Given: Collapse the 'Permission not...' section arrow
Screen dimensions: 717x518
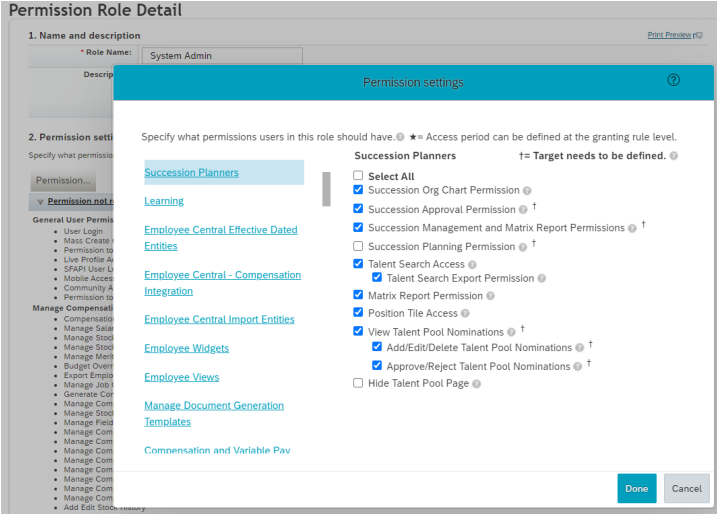Looking at the screenshot, I should click(40, 202).
